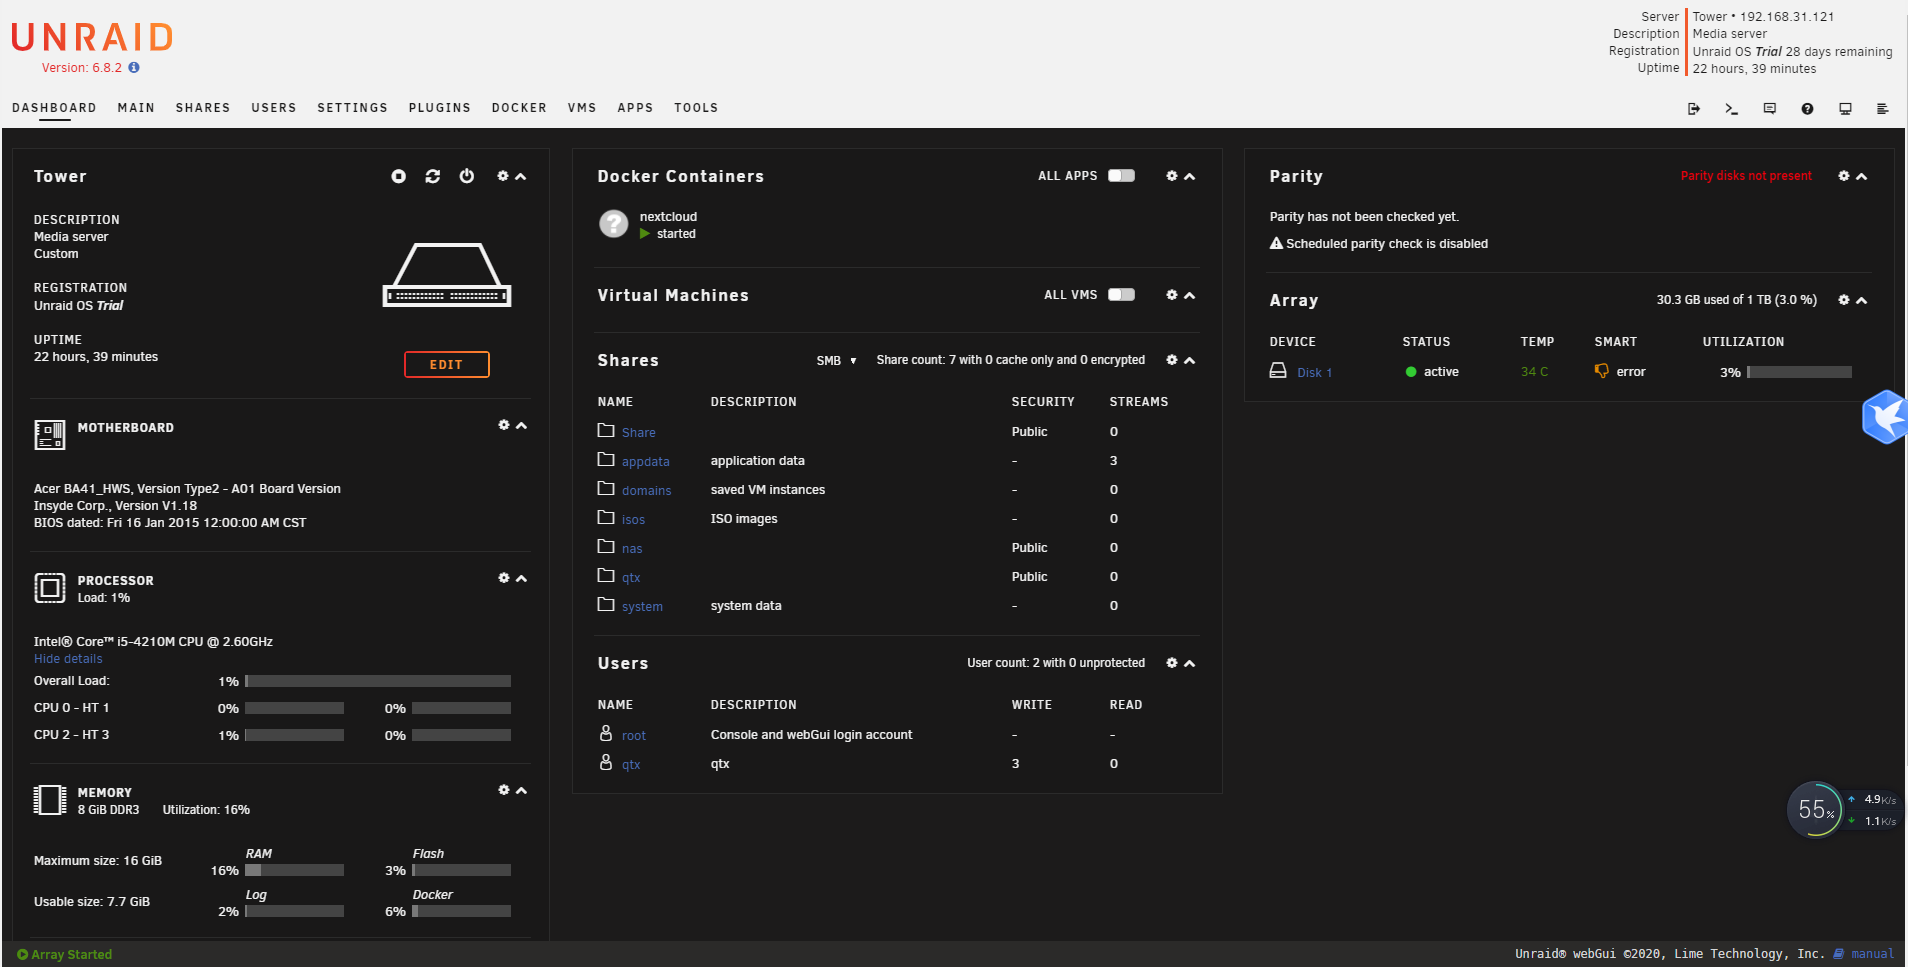Open Array section settings gear
Screen dimensions: 1908x967
(x=1844, y=300)
